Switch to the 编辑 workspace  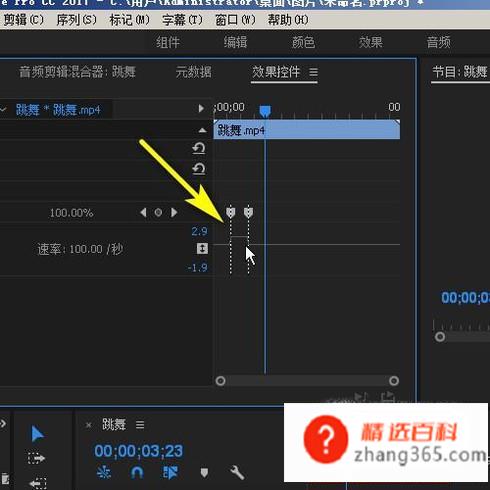[x=235, y=42]
